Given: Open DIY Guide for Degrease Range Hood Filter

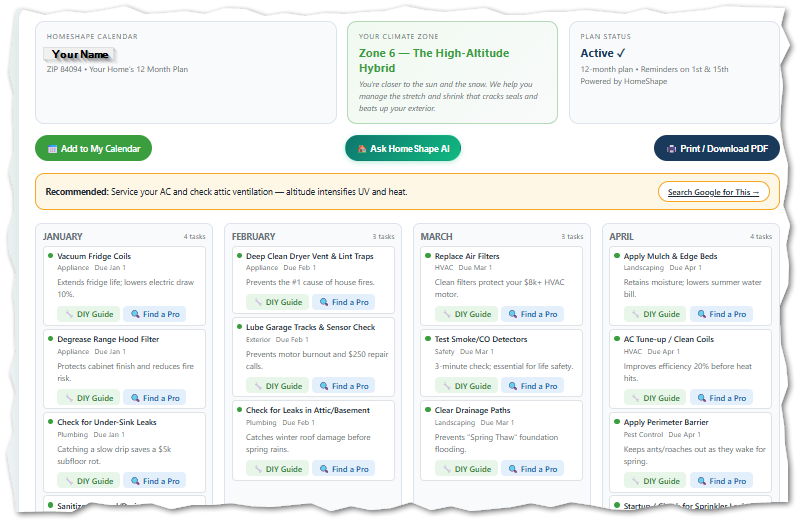Looking at the screenshot, I should coord(88,398).
